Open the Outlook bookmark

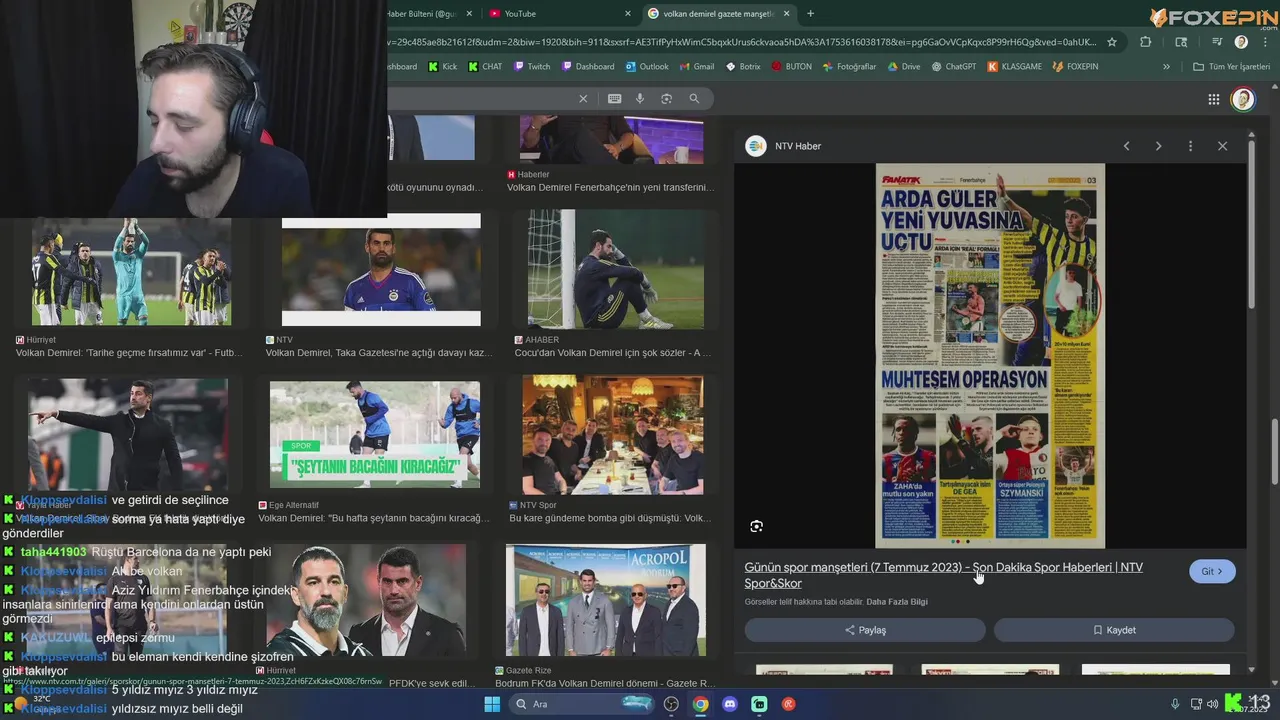646,67
